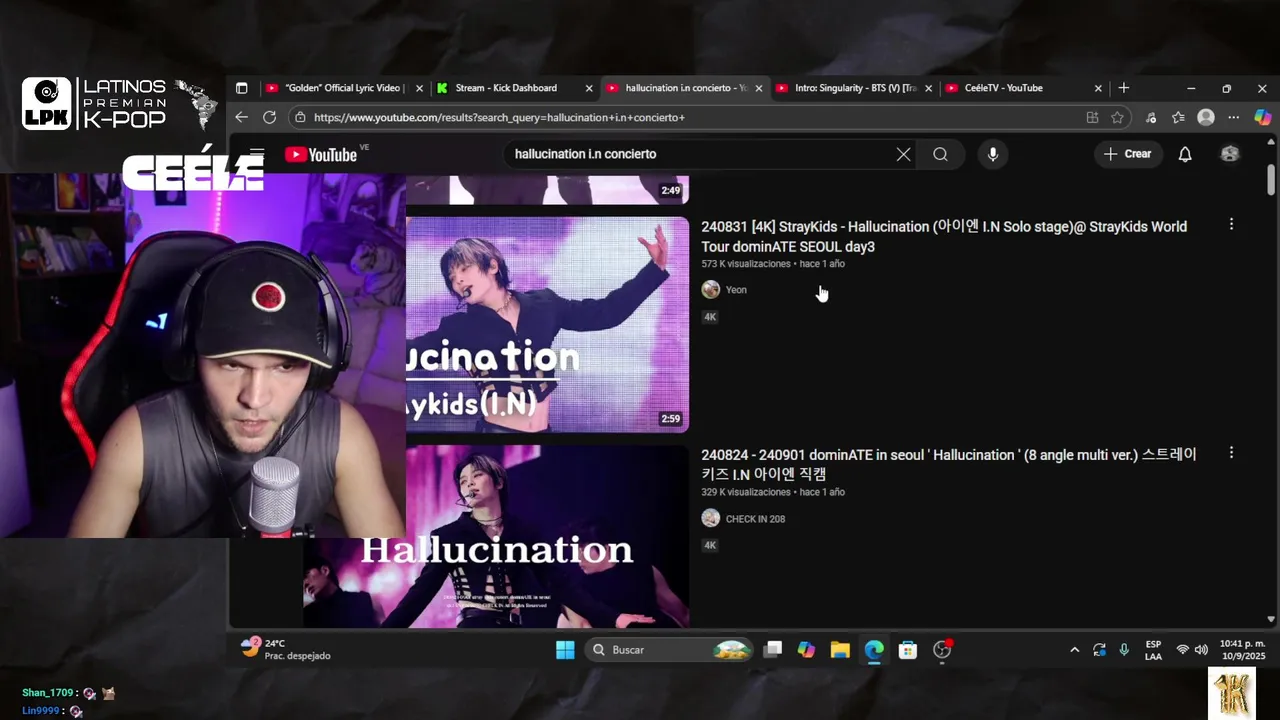The height and width of the screenshot is (720, 1280).
Task: Open the browser profile avatar
Action: coord(1206,117)
